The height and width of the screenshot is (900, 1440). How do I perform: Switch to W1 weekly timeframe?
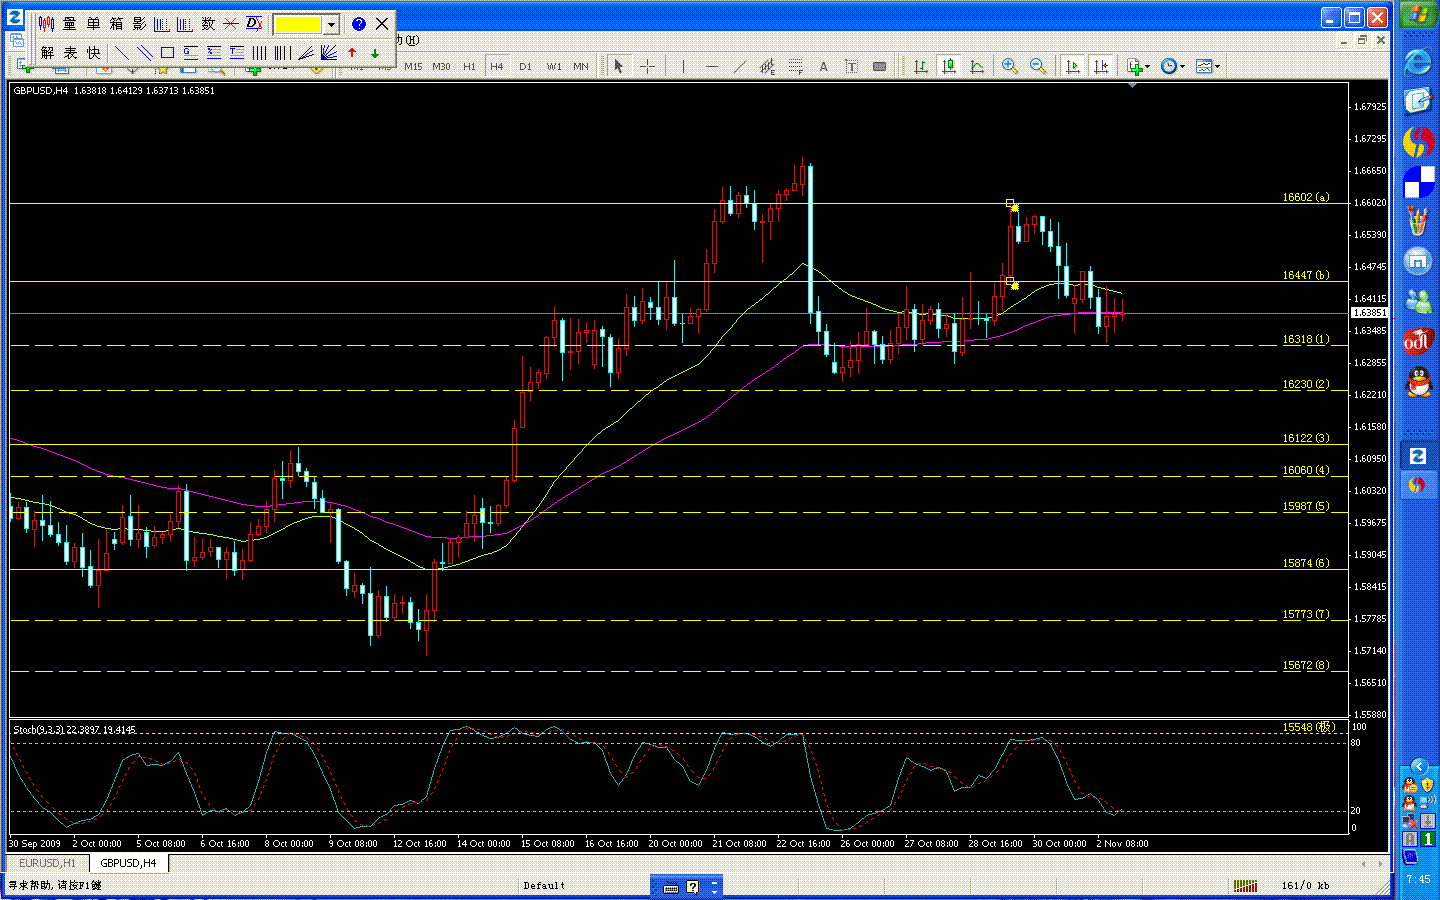click(x=553, y=67)
